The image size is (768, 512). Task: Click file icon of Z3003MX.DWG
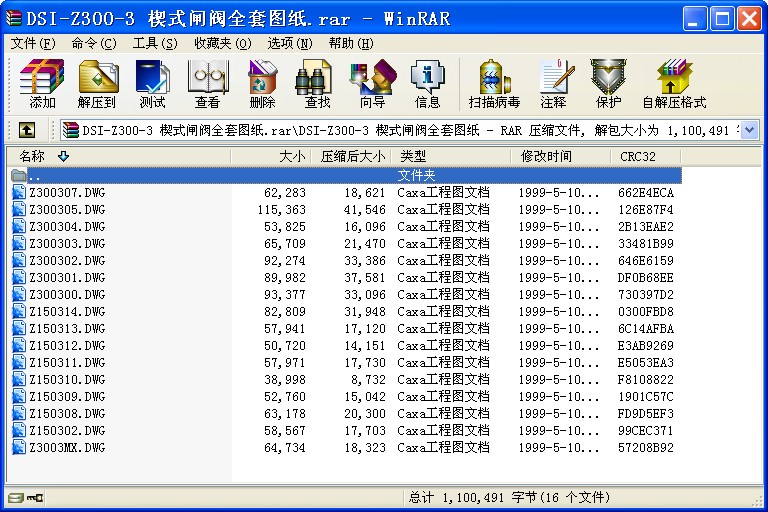(x=19, y=447)
